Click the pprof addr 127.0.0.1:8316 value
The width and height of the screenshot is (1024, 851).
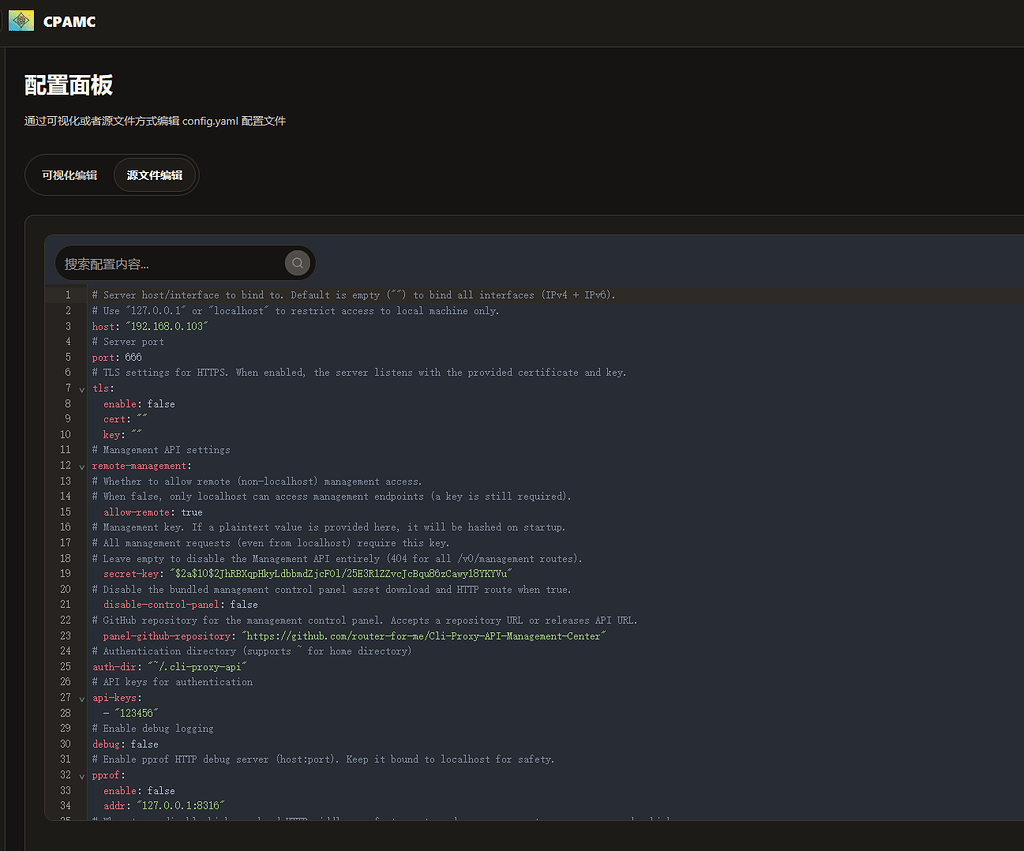pos(180,805)
